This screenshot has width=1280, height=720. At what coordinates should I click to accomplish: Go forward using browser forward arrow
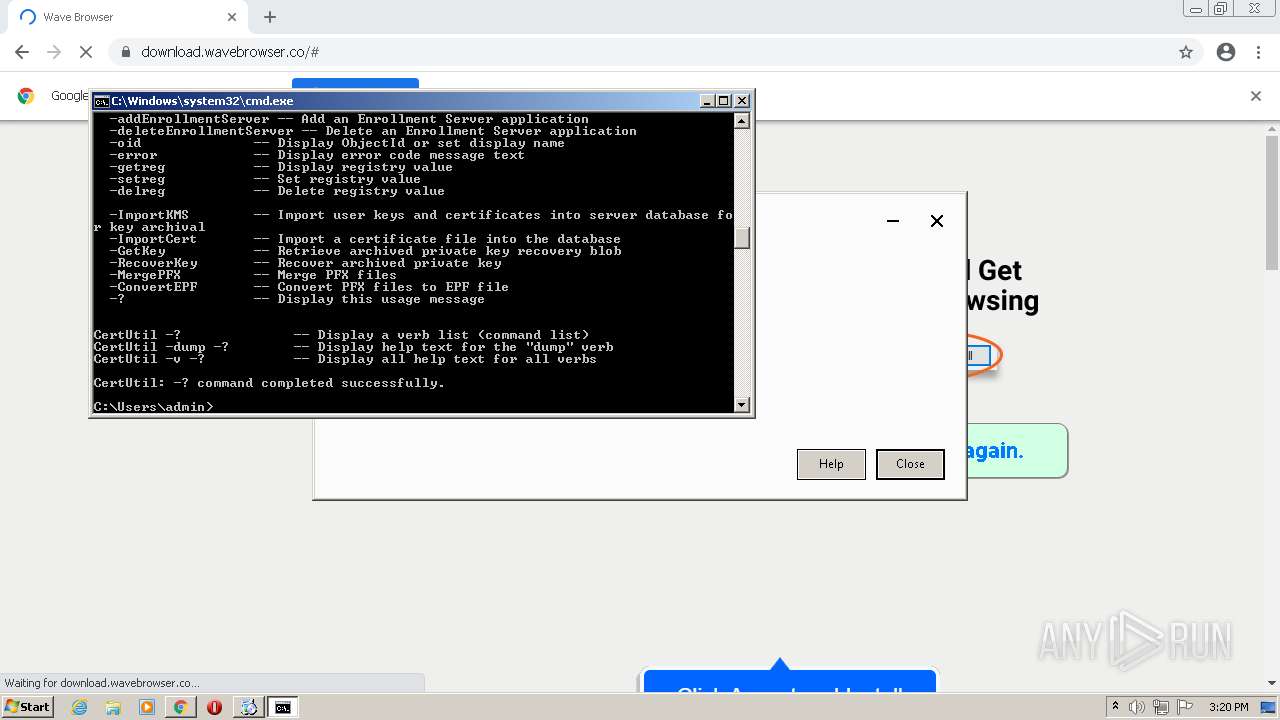point(54,52)
